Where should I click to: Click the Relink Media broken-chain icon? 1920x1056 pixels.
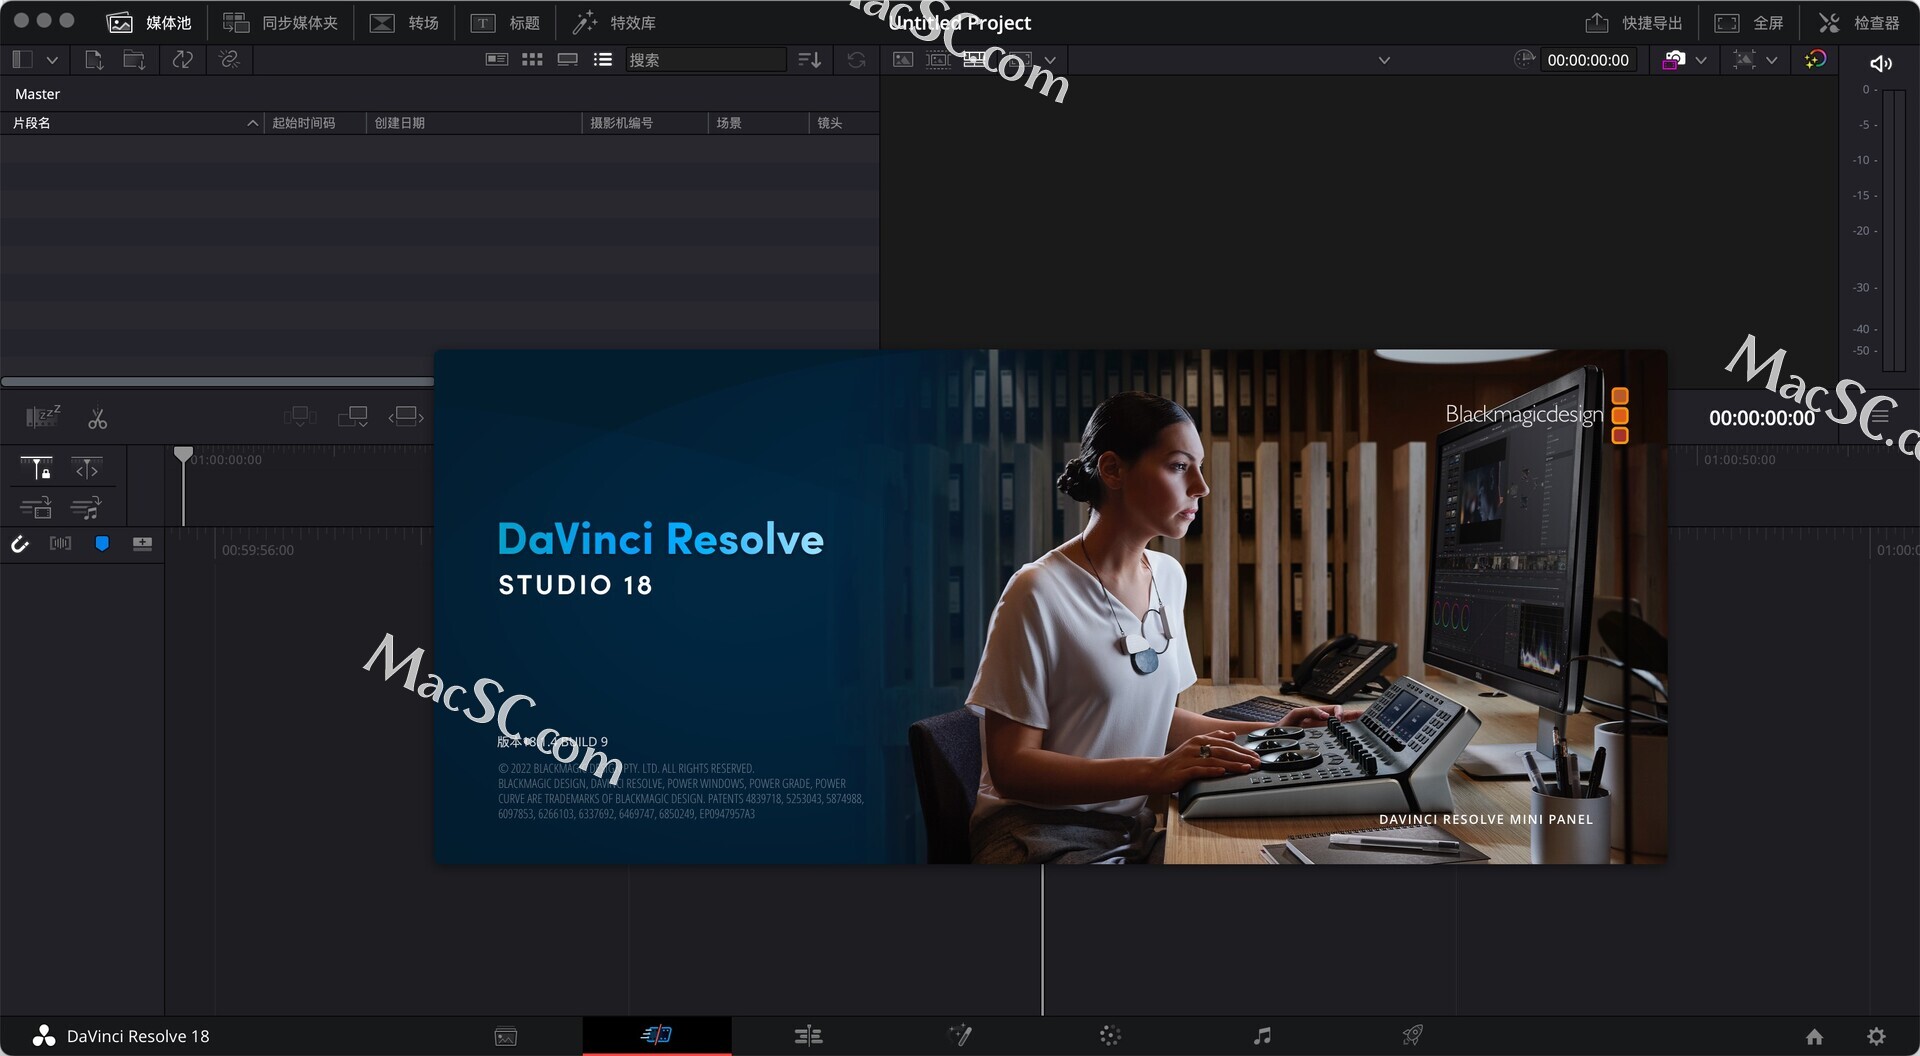pyautogui.click(x=229, y=60)
